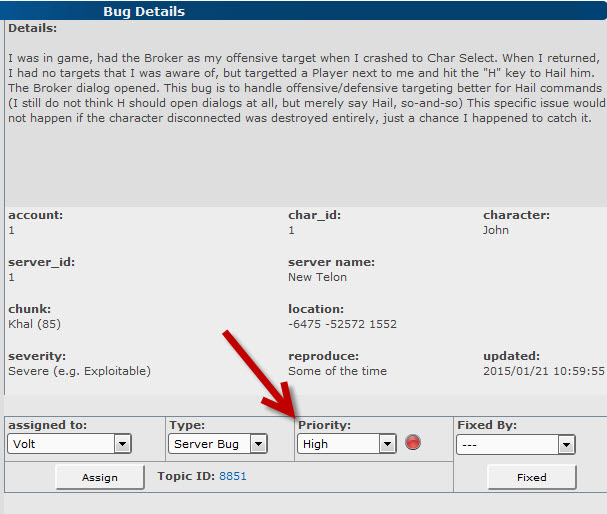607x514 pixels.
Task: Click the value under the char_id label
Action: [292, 230]
